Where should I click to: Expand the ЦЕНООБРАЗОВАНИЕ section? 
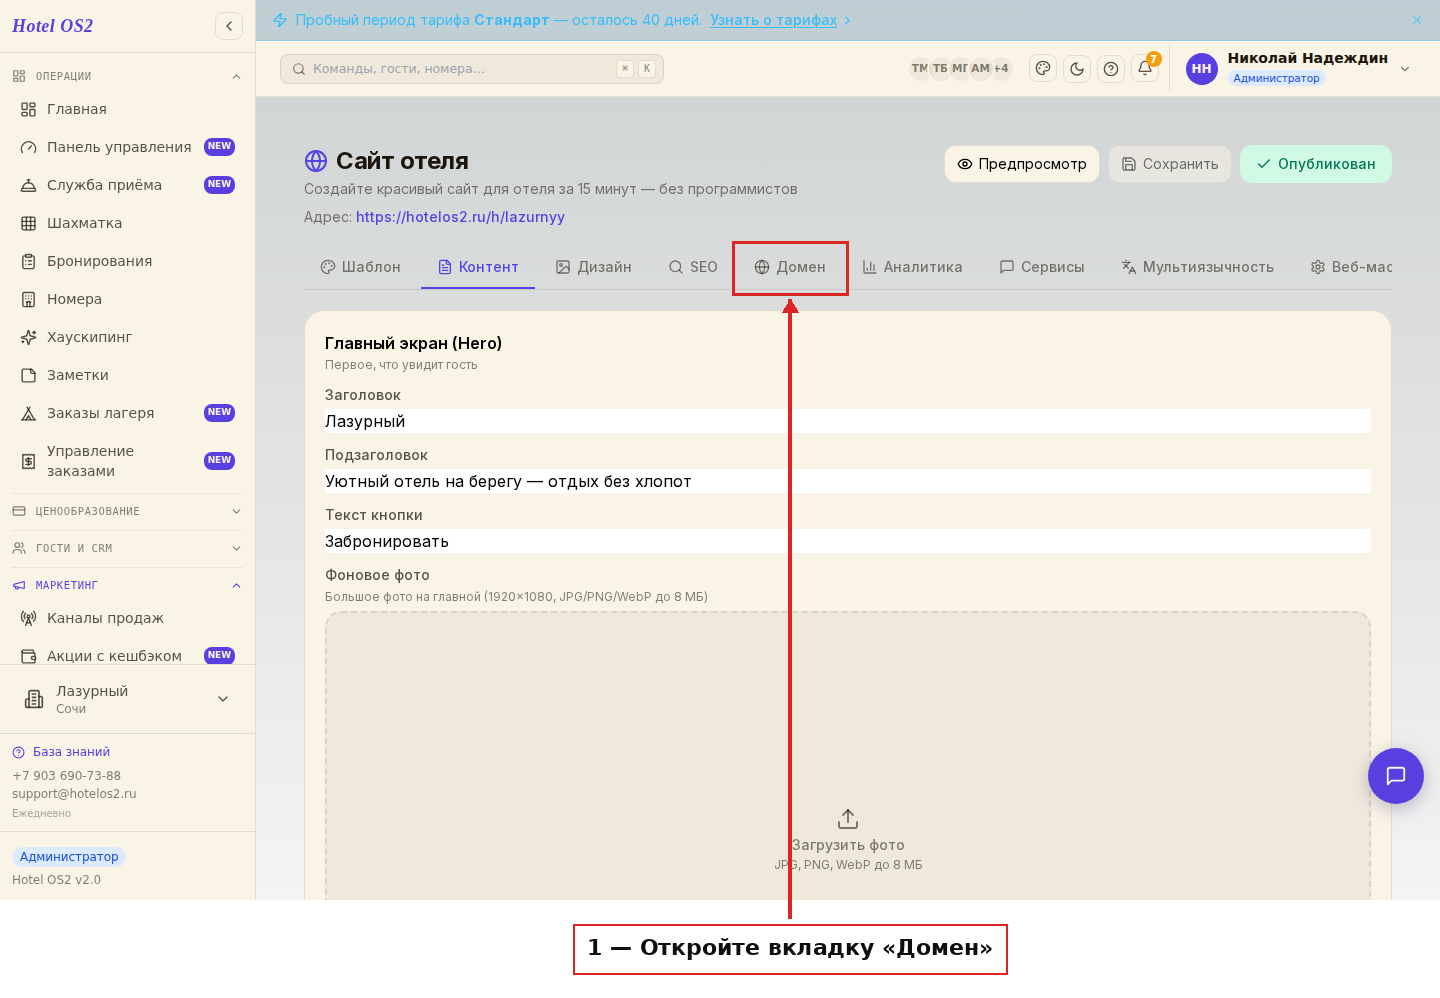point(127,511)
